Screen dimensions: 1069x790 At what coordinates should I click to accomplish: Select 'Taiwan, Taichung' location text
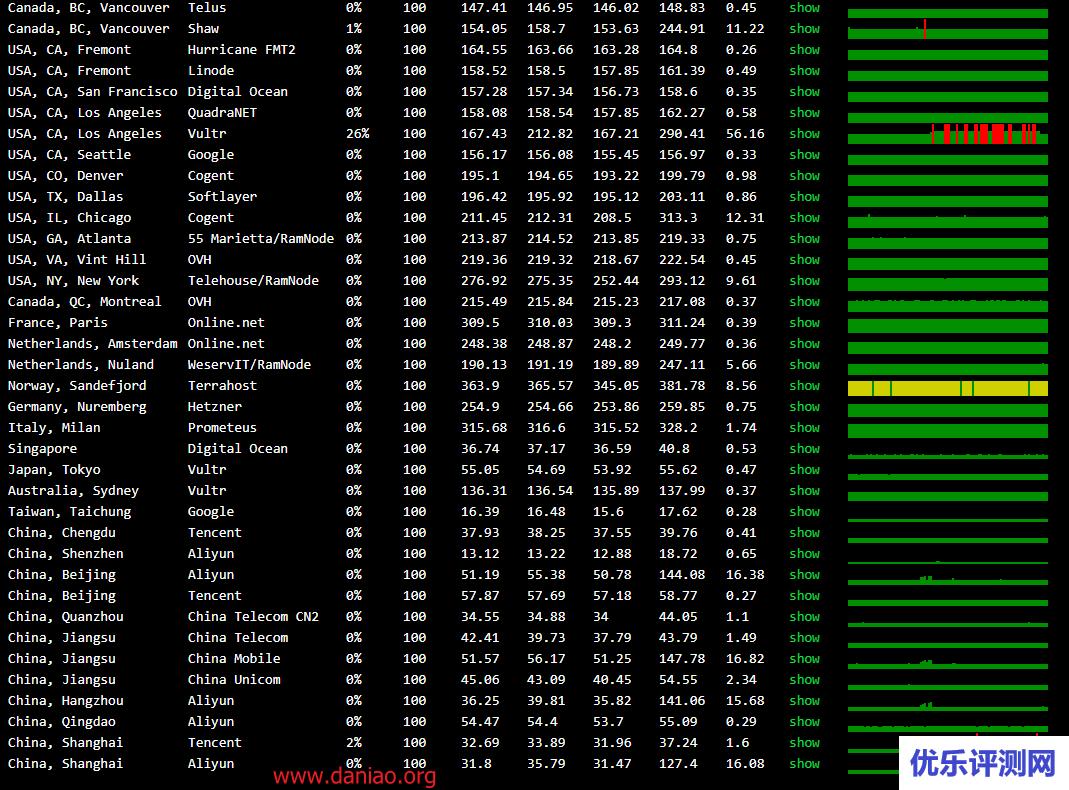coord(70,511)
